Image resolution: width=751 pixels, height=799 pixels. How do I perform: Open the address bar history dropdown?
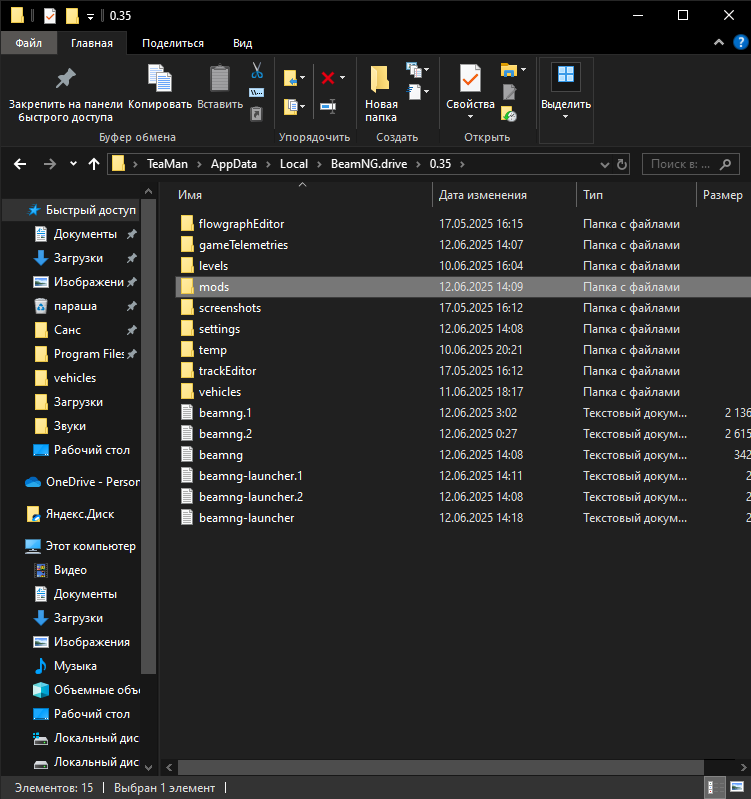pos(605,165)
